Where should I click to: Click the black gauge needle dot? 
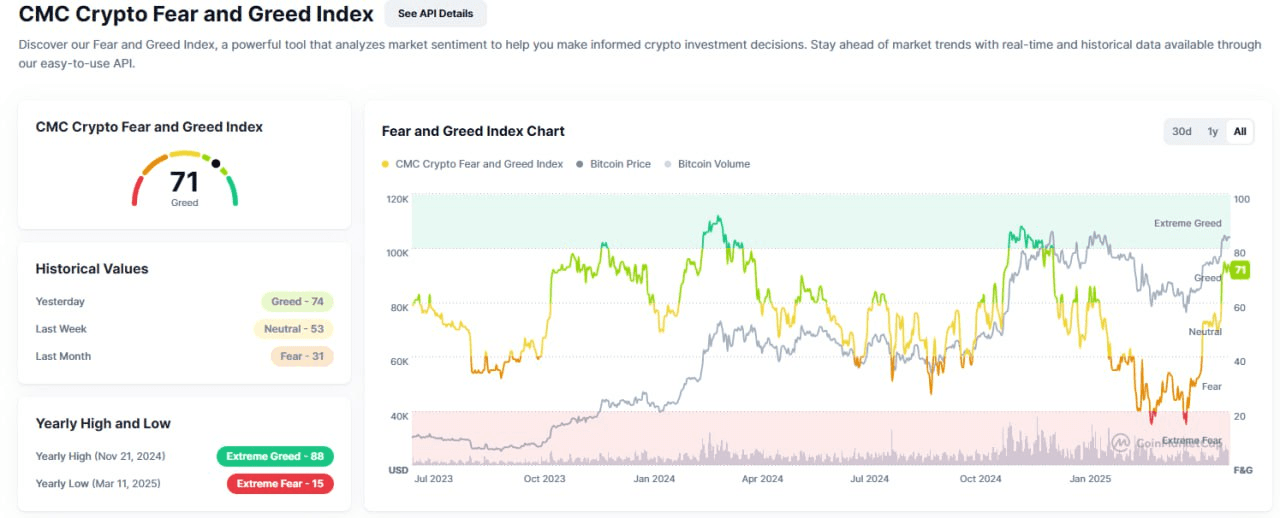point(215,163)
